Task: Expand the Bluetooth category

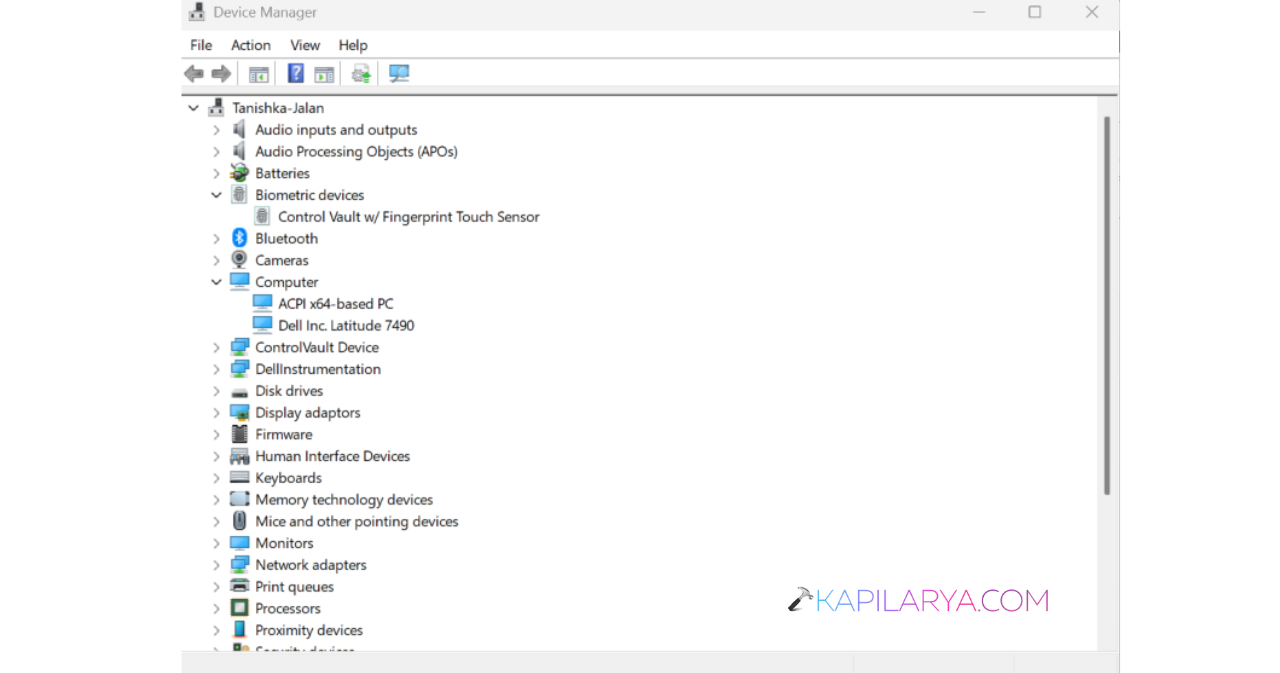Action: click(x=216, y=239)
